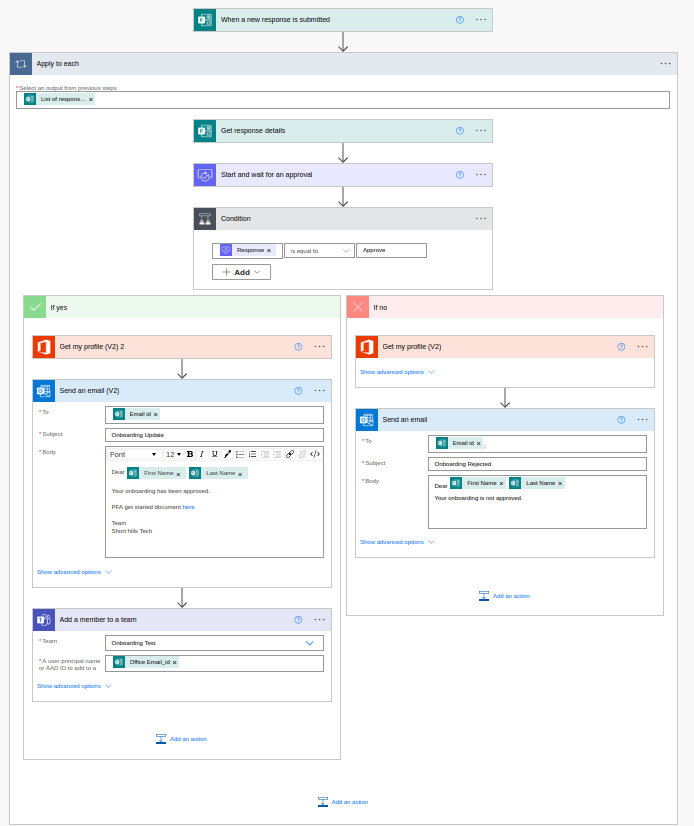Toggle bold formatting in the email body editor
Image resolution: width=694 pixels, height=826 pixels.
(x=191, y=454)
